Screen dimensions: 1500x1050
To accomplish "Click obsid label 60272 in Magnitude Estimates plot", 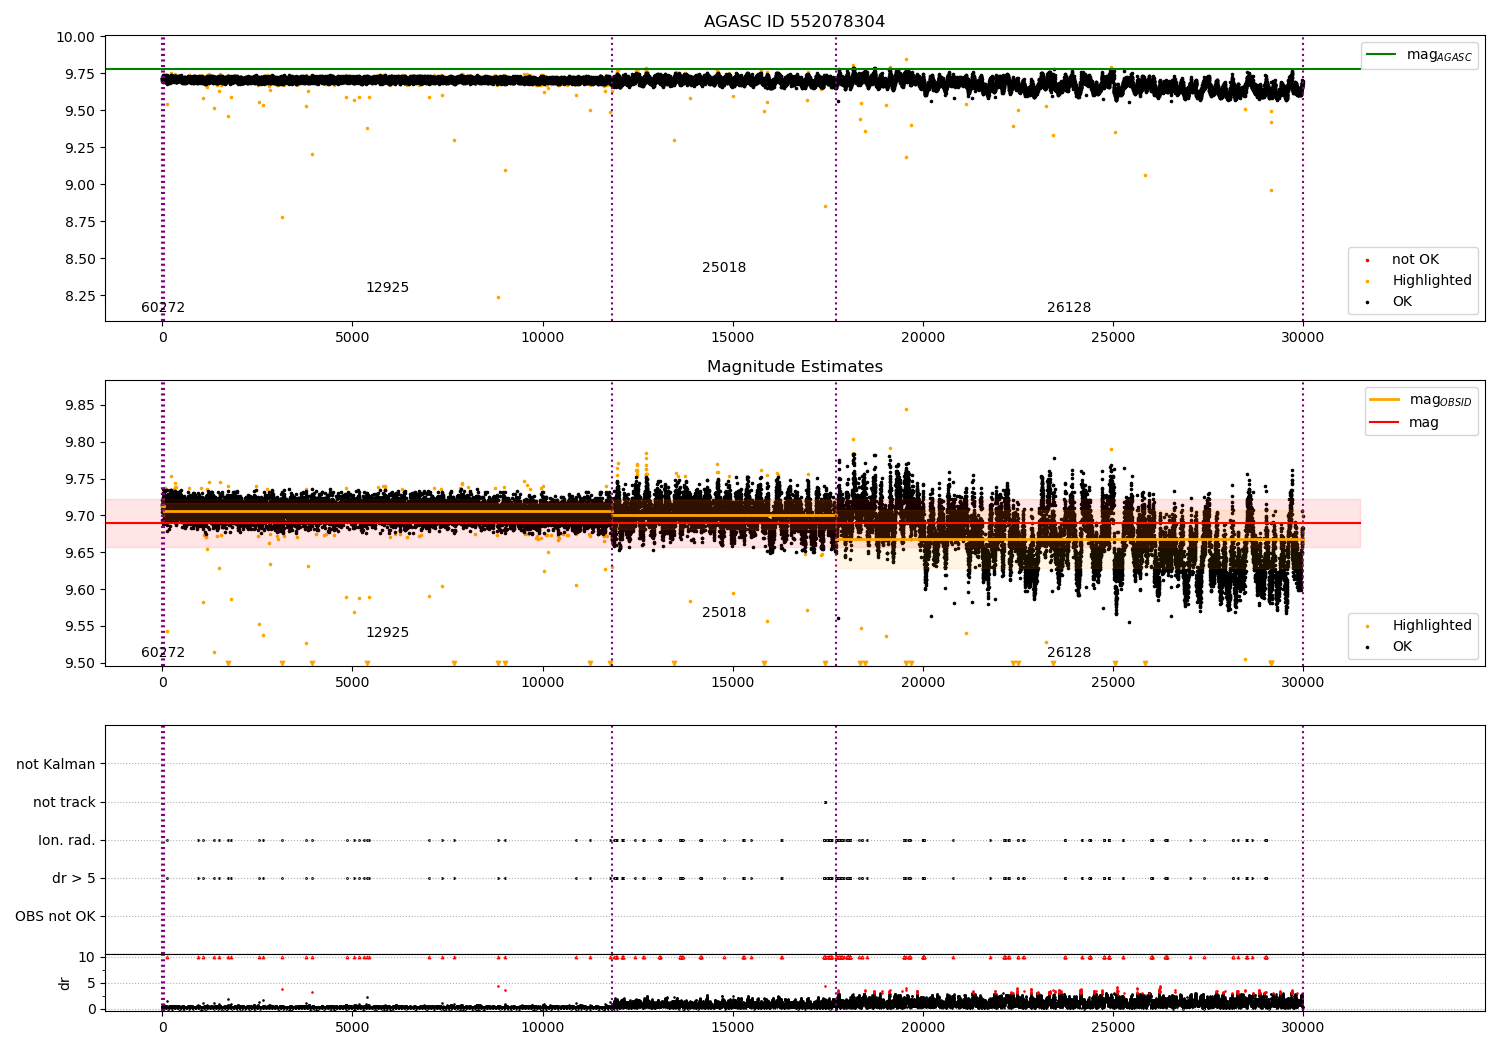I will [163, 653].
